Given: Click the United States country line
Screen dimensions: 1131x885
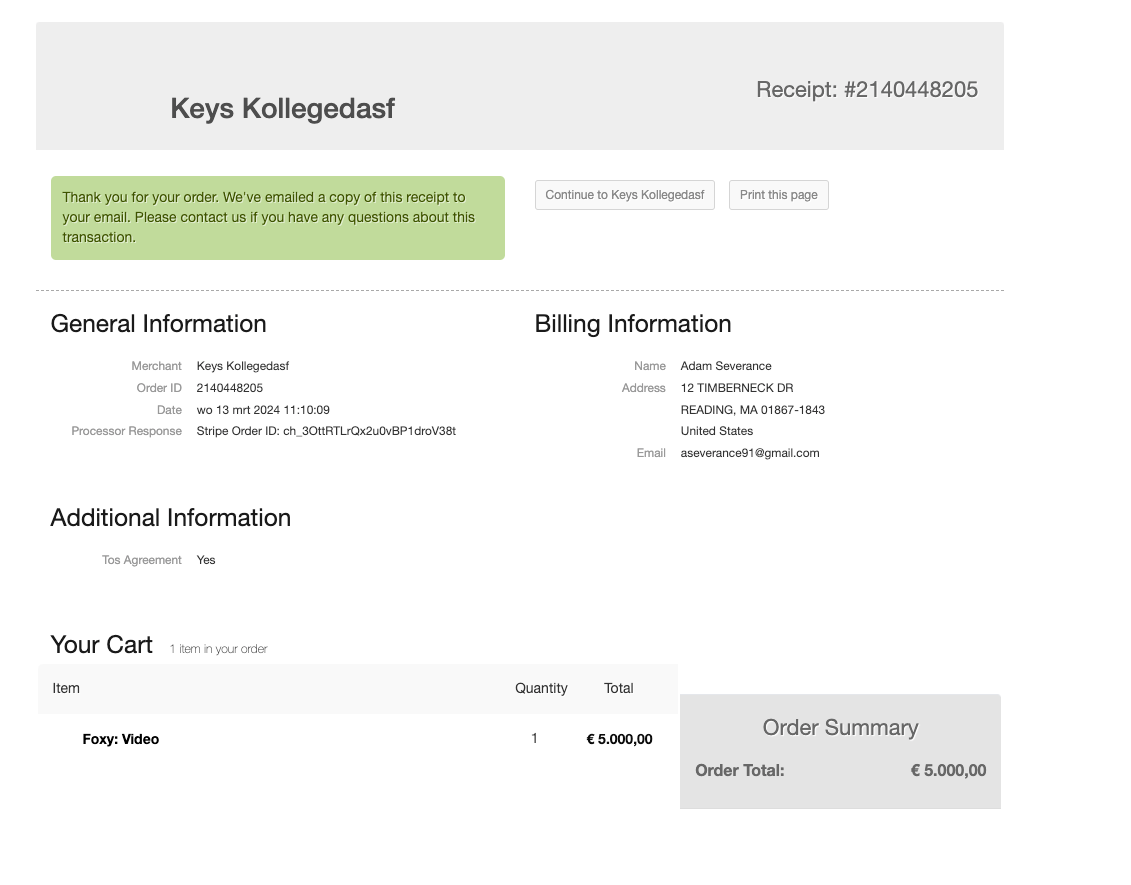Looking at the screenshot, I should click(x=716, y=431).
